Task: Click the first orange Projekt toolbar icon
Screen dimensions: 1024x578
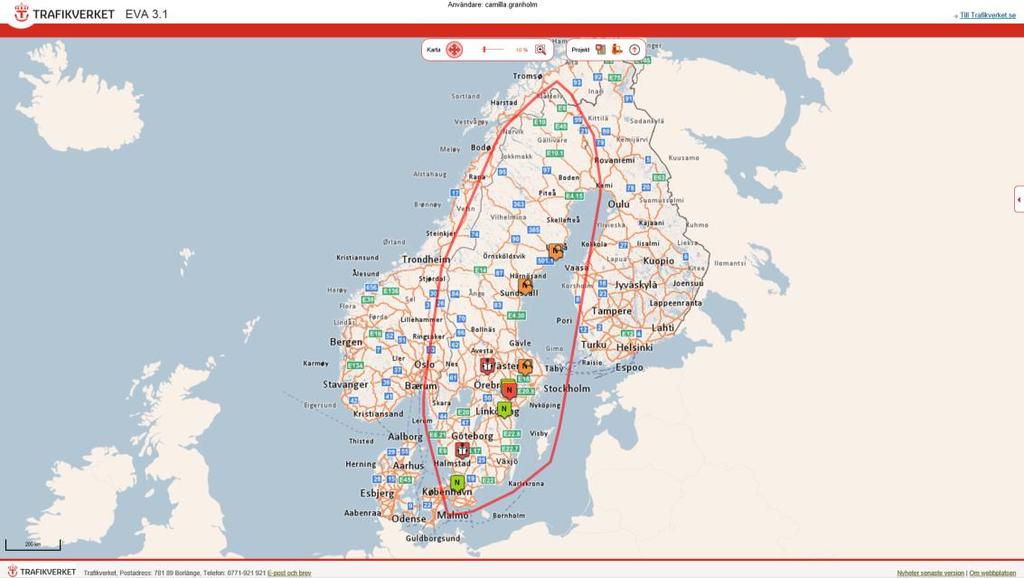Action: click(600, 49)
